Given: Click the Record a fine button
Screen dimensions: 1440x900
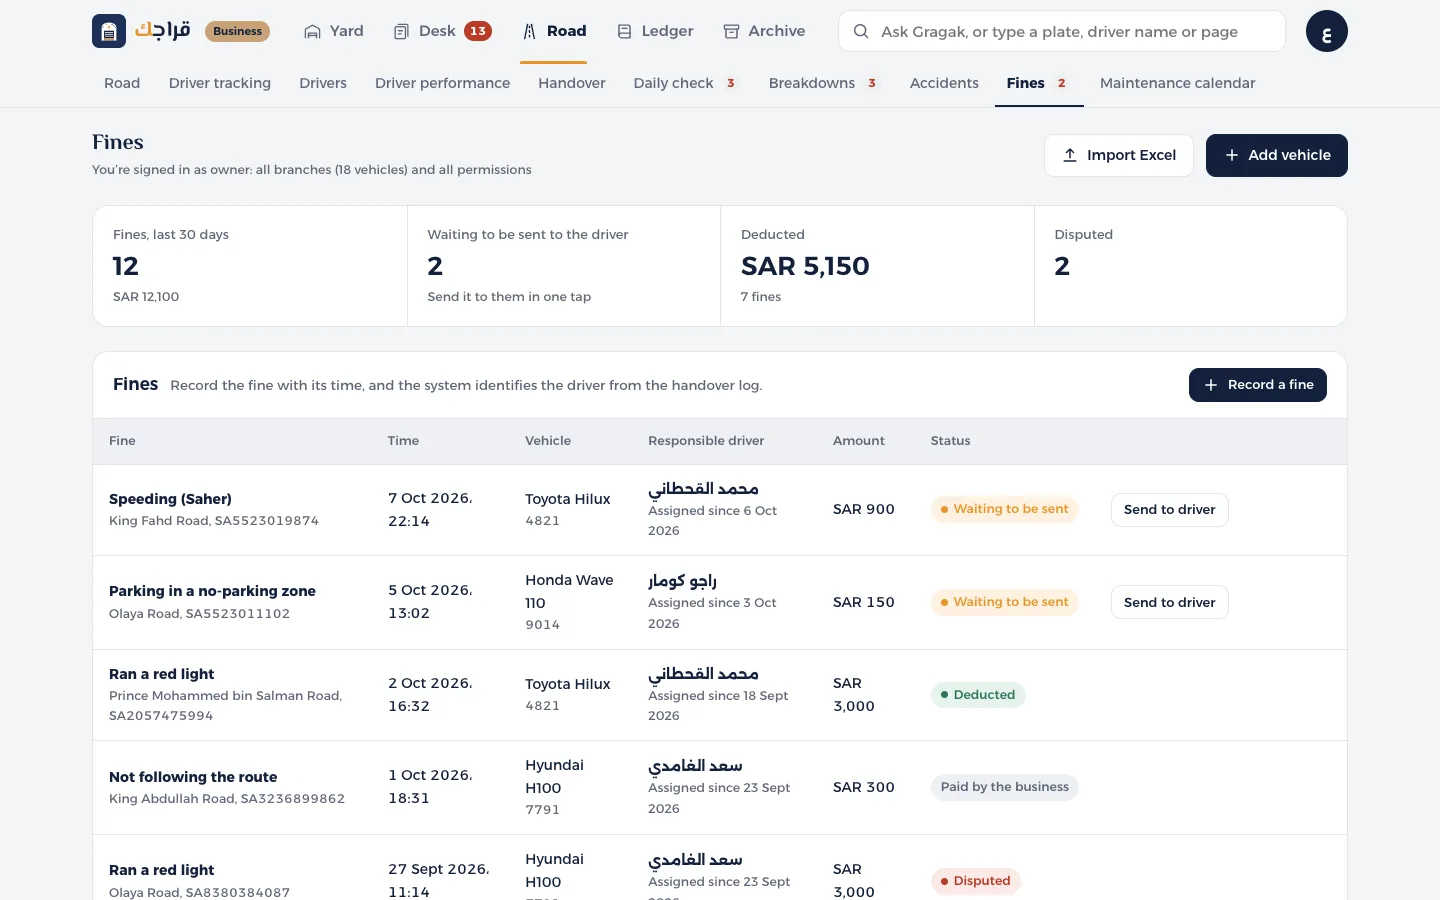Looking at the screenshot, I should click(x=1258, y=385).
